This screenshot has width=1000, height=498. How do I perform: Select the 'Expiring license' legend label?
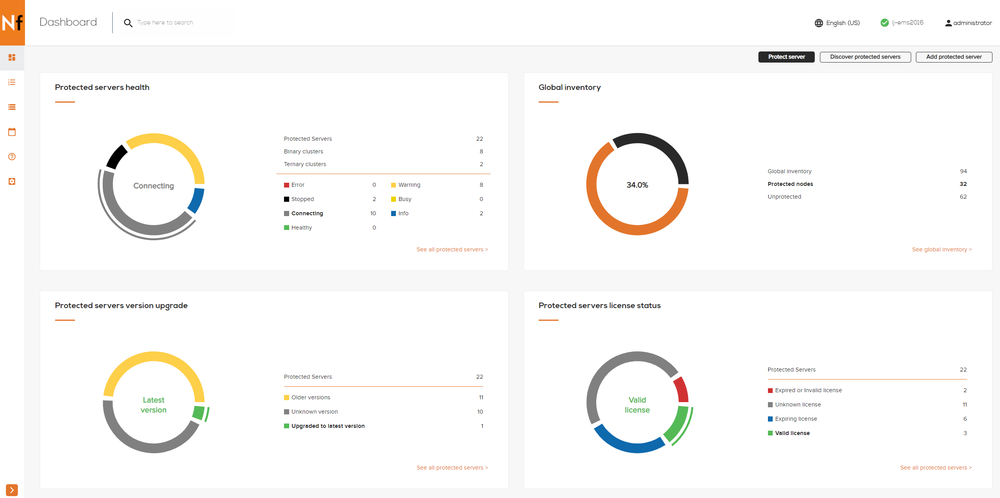[x=796, y=419]
